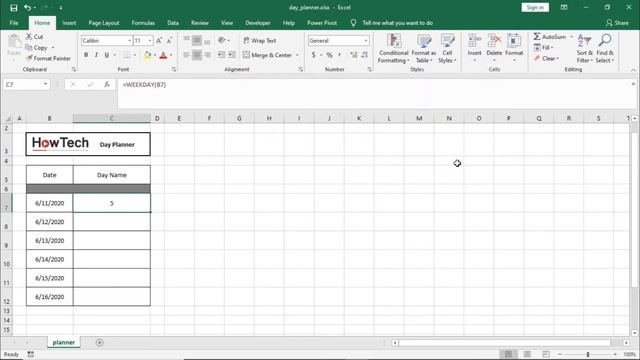This screenshot has width=640, height=360.
Task: Click the Copy icon
Action: coord(29,47)
